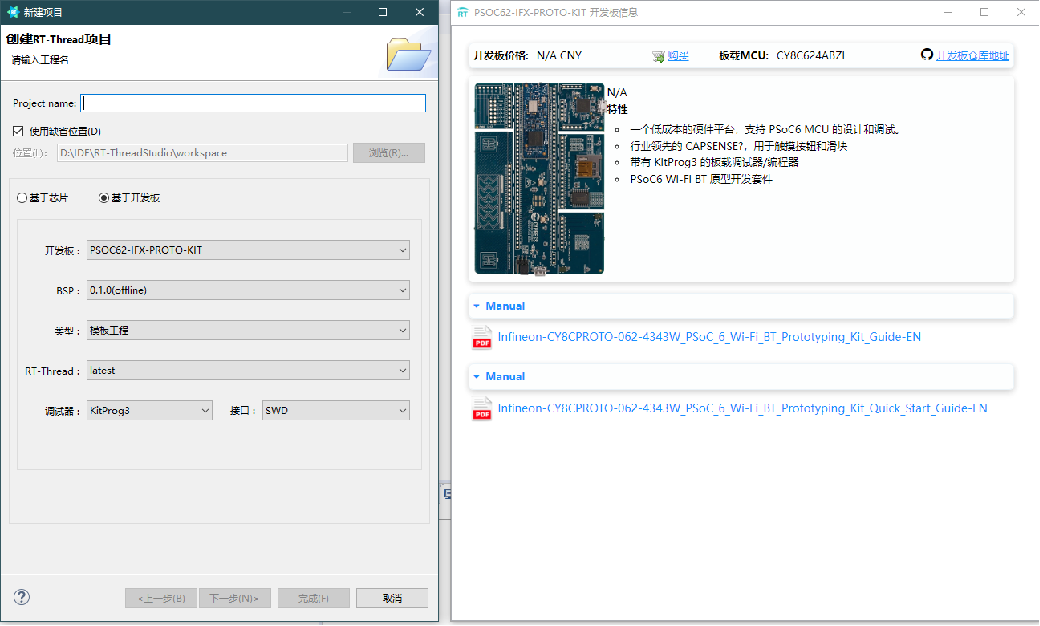
Task: Open the KitProg3 debugger dropdown
Action: point(150,410)
